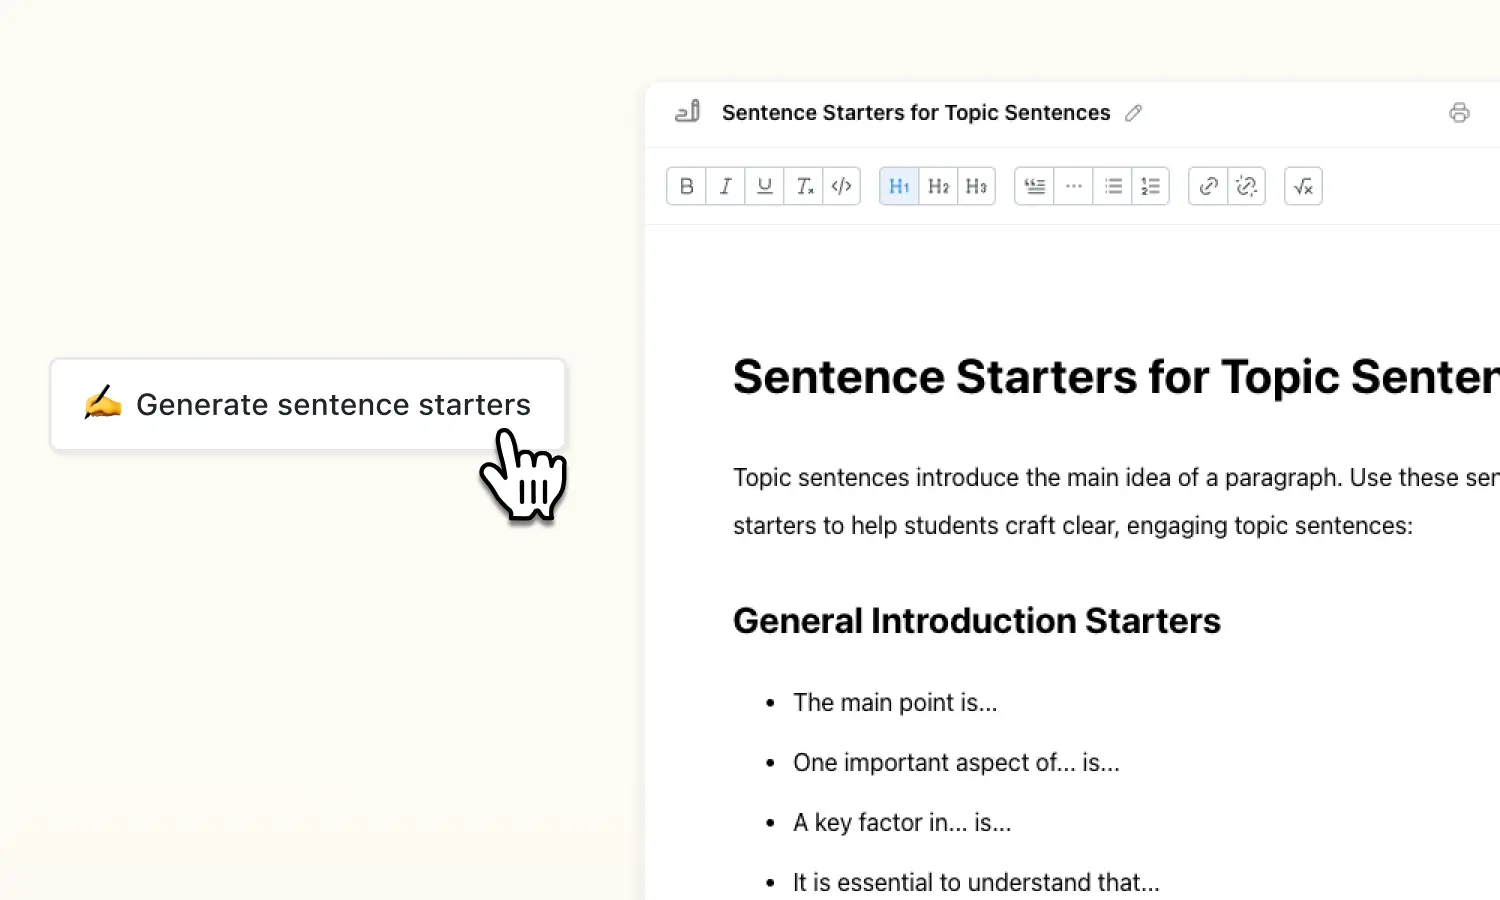Create a numbered list

point(1150,186)
